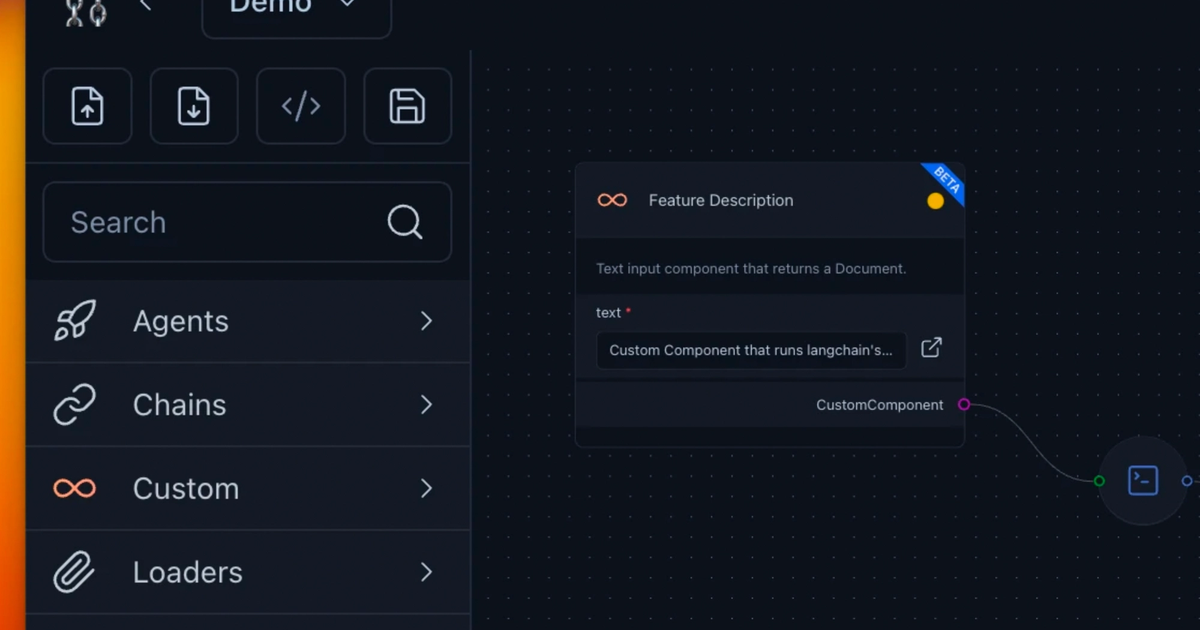
Task: Click the infinity icon beside Custom
Action: tap(75, 488)
